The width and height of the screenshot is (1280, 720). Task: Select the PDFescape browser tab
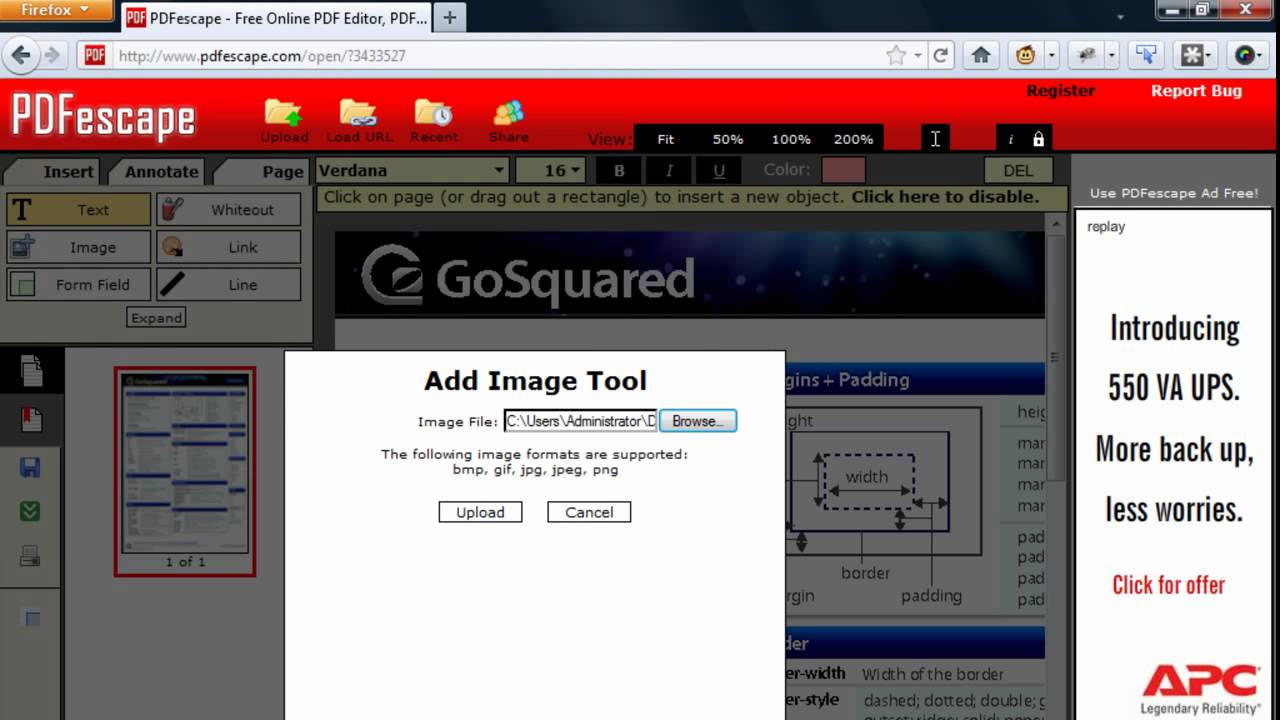pyautogui.click(x=276, y=18)
